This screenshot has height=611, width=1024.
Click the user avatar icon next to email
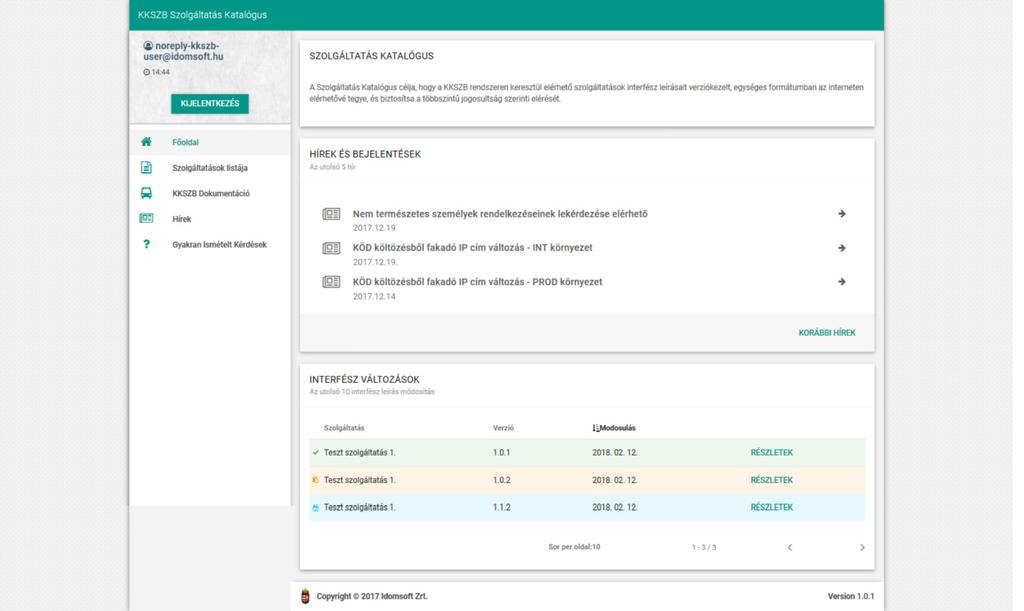148,46
